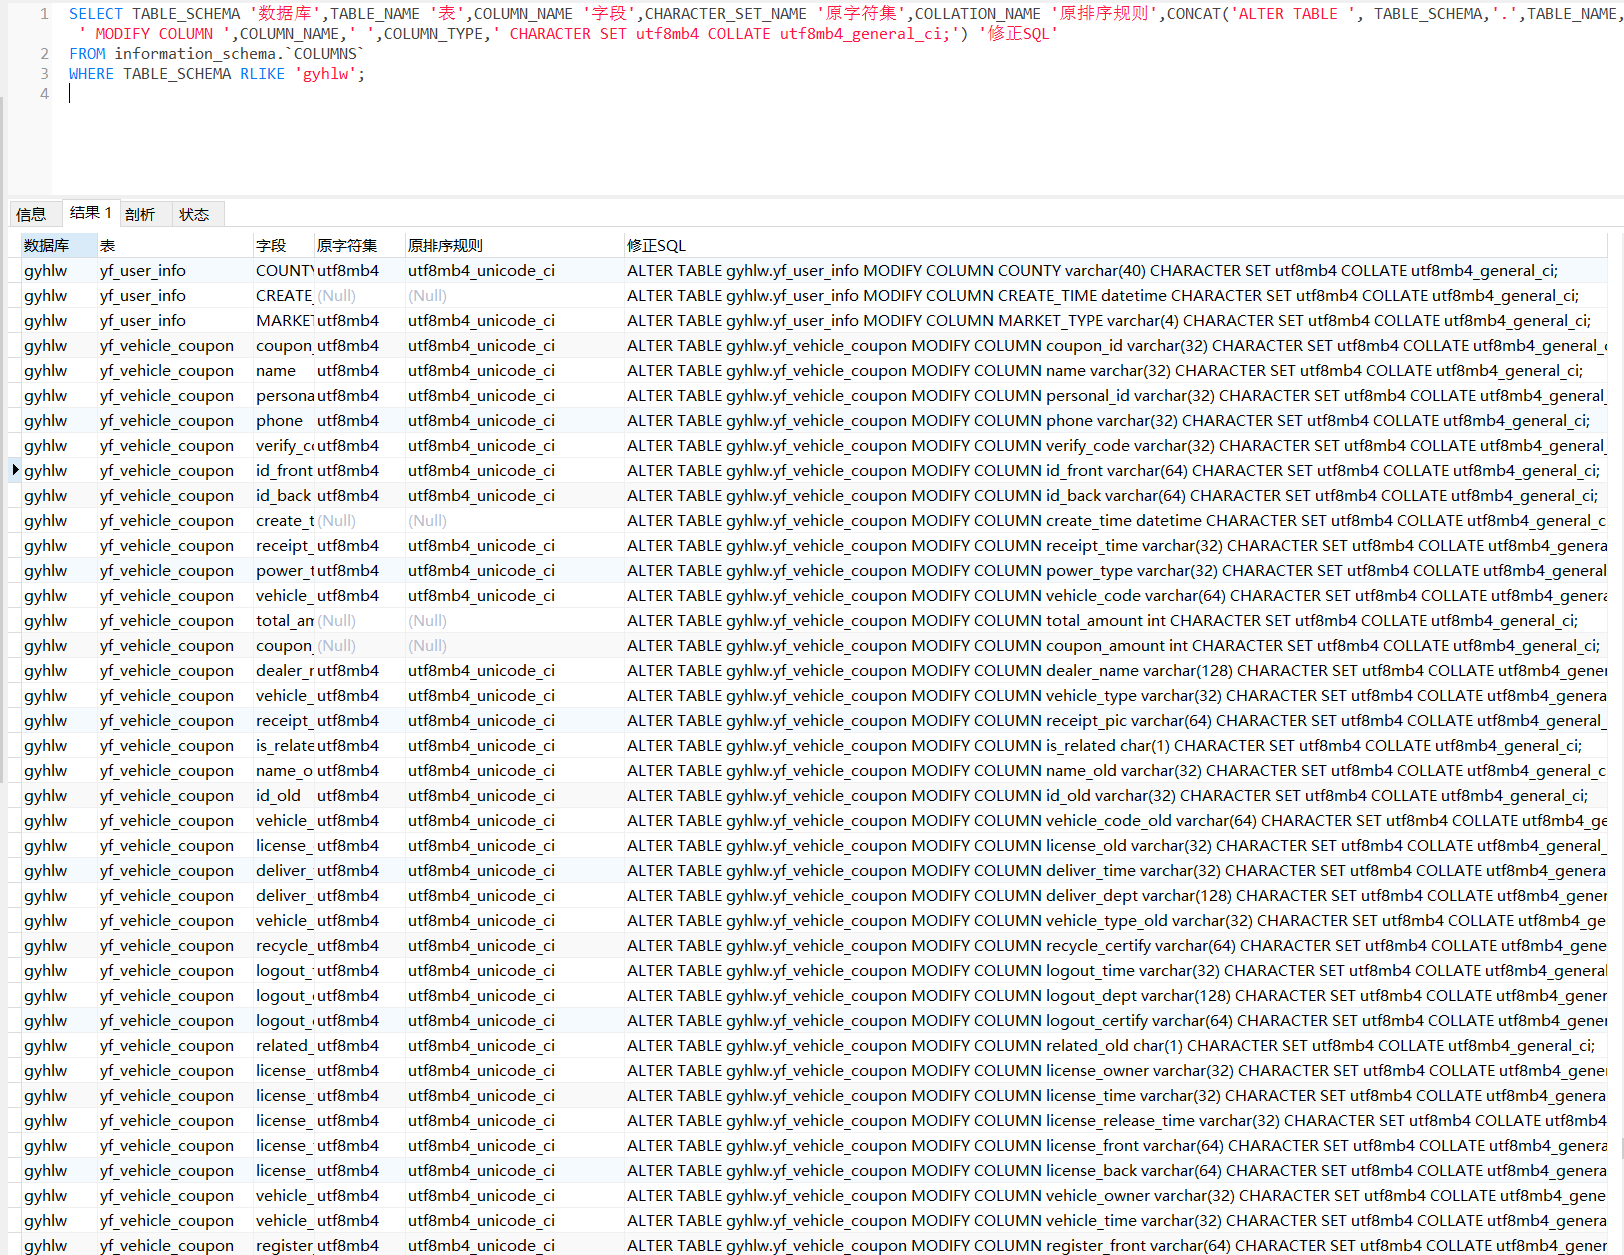Click the ALTER statement for COUNTY column
Image resolution: width=1624 pixels, height=1255 pixels.
[1092, 271]
